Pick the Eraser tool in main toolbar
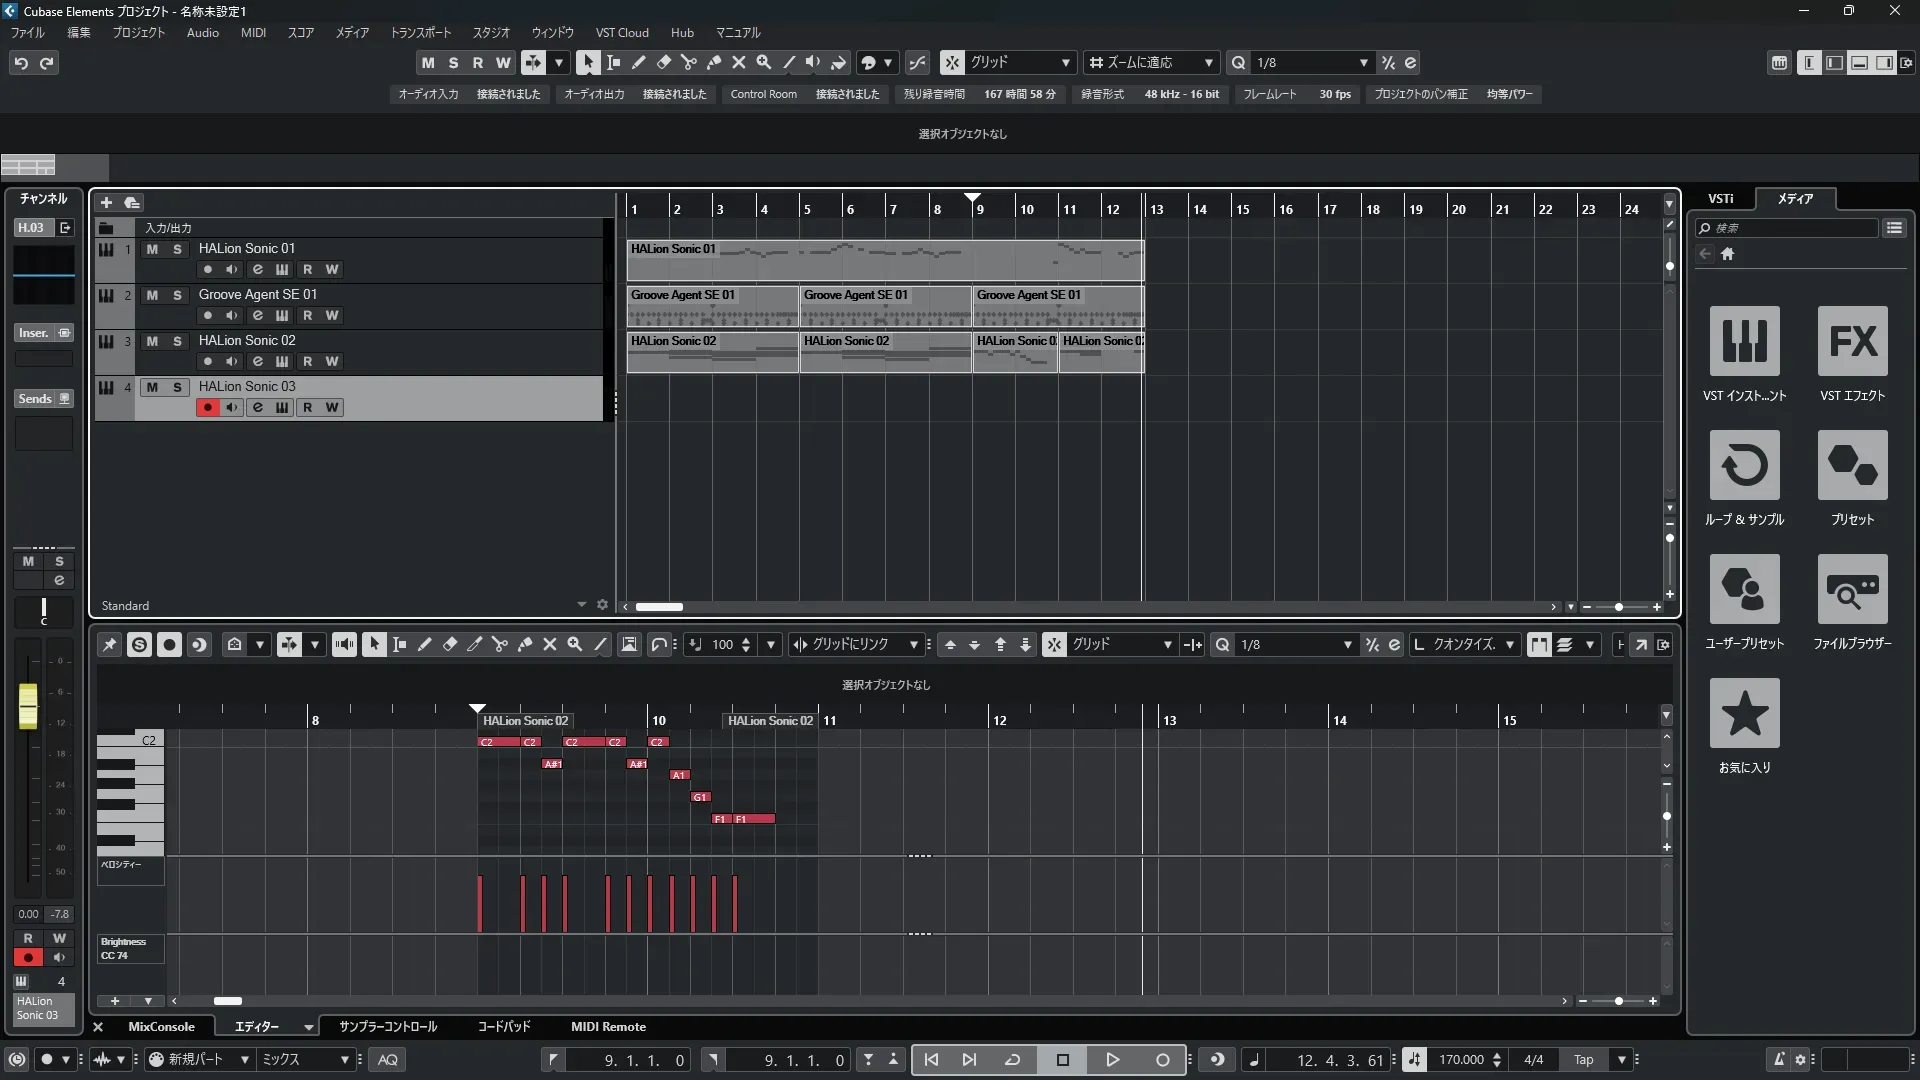 click(663, 62)
